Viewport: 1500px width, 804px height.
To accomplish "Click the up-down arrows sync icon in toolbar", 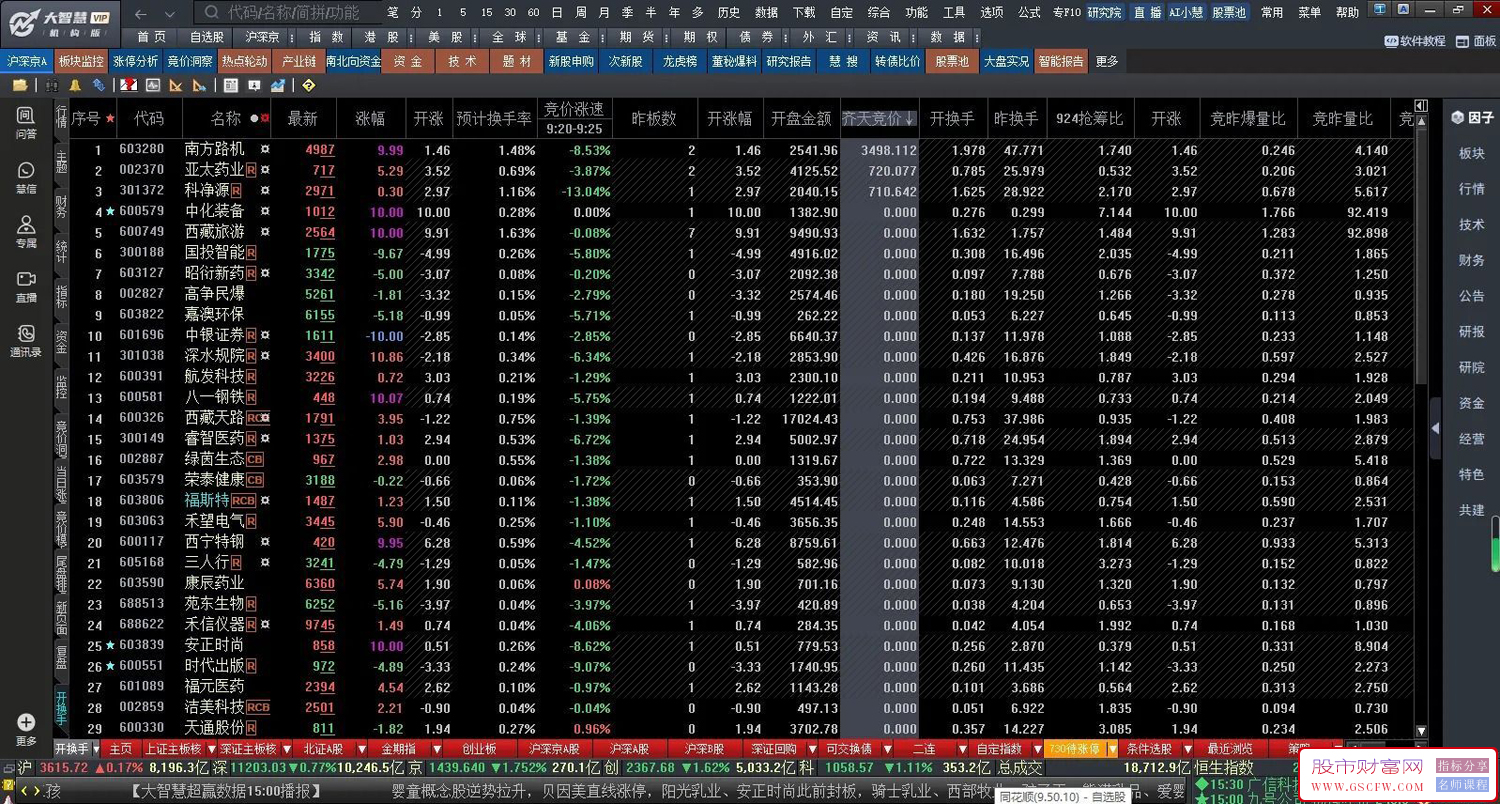I will click(98, 86).
